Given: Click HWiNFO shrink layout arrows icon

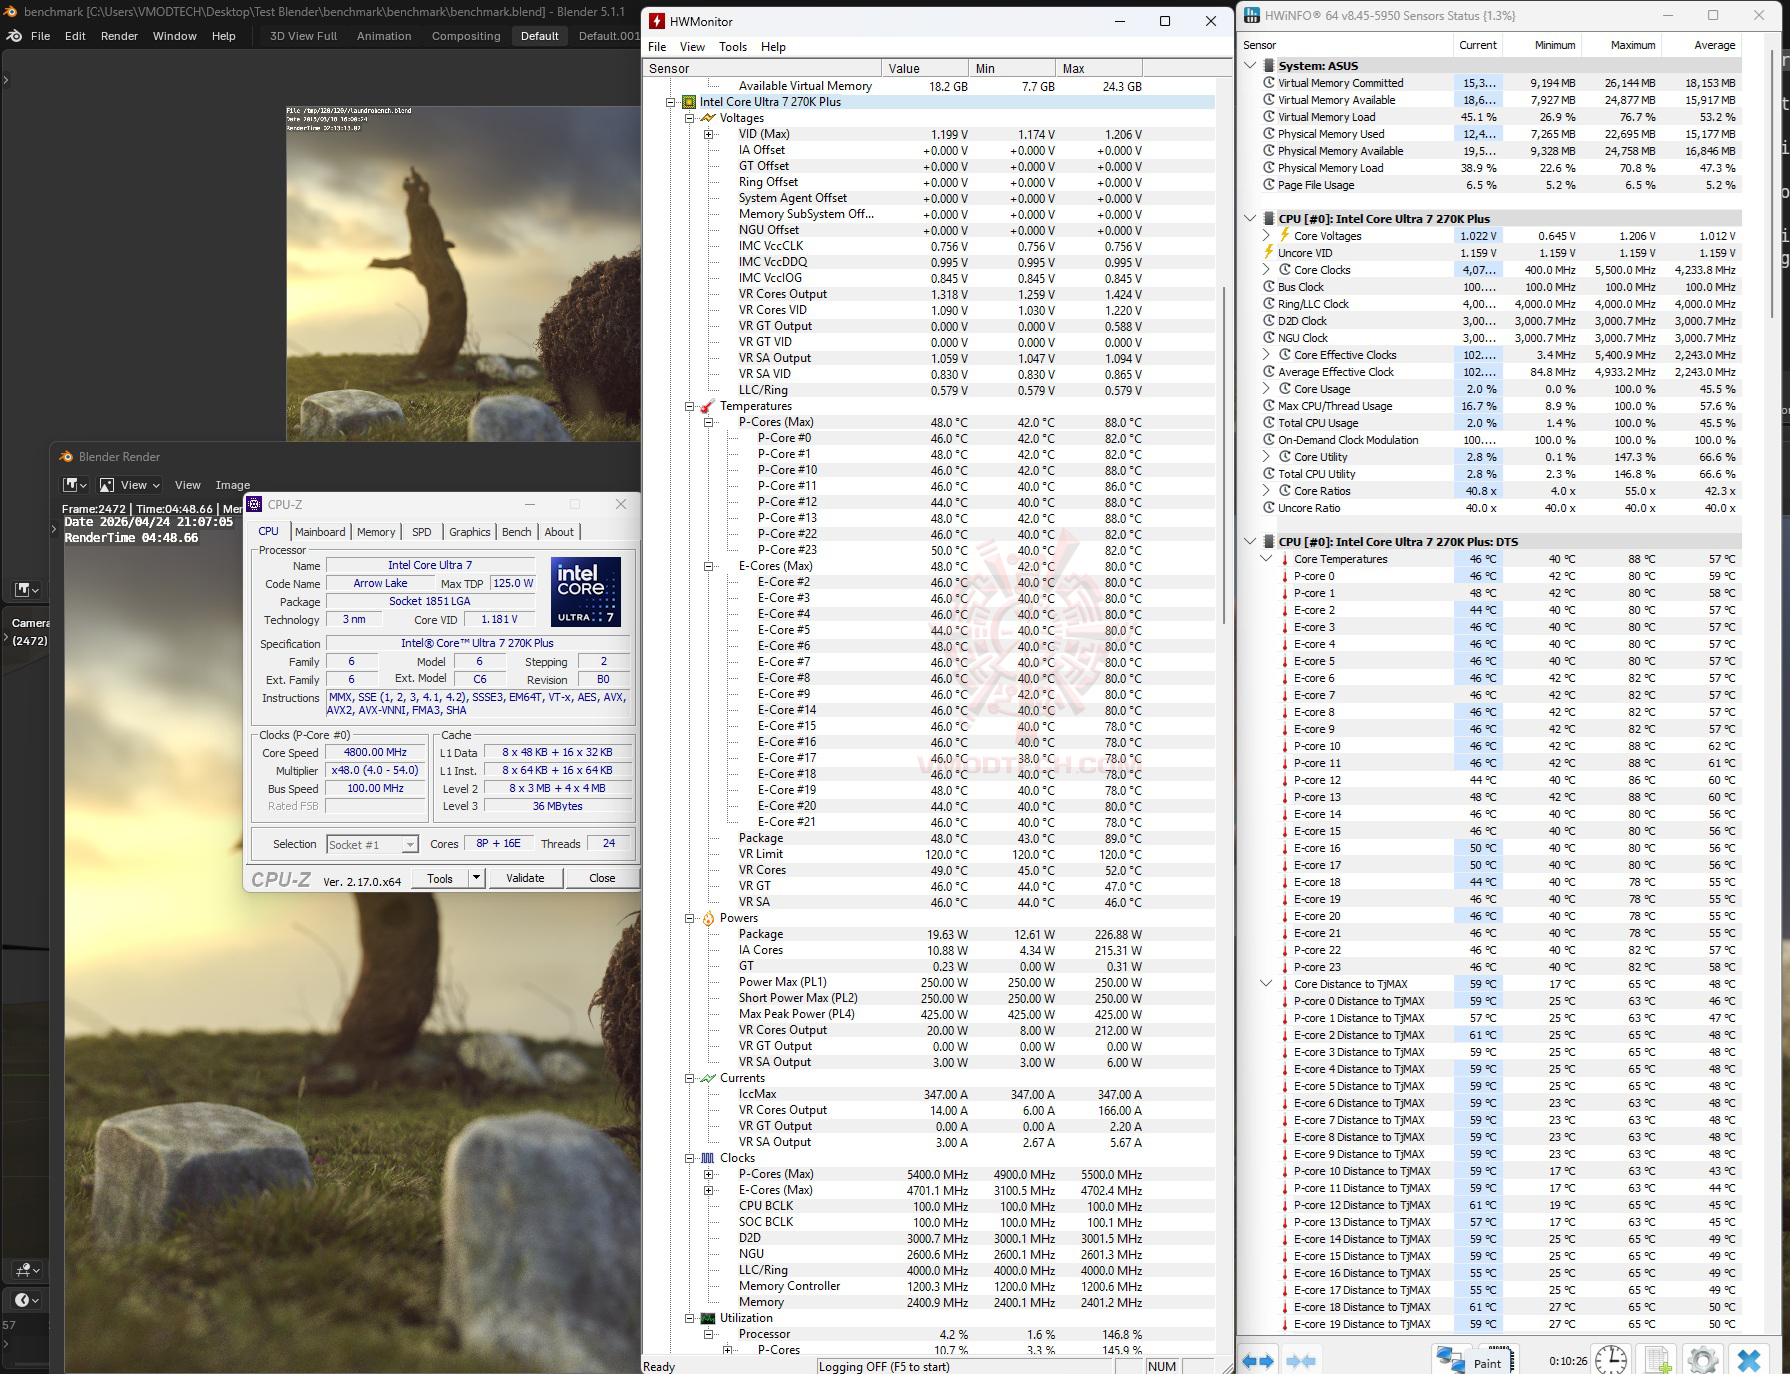Looking at the screenshot, I should click(x=1300, y=1360).
